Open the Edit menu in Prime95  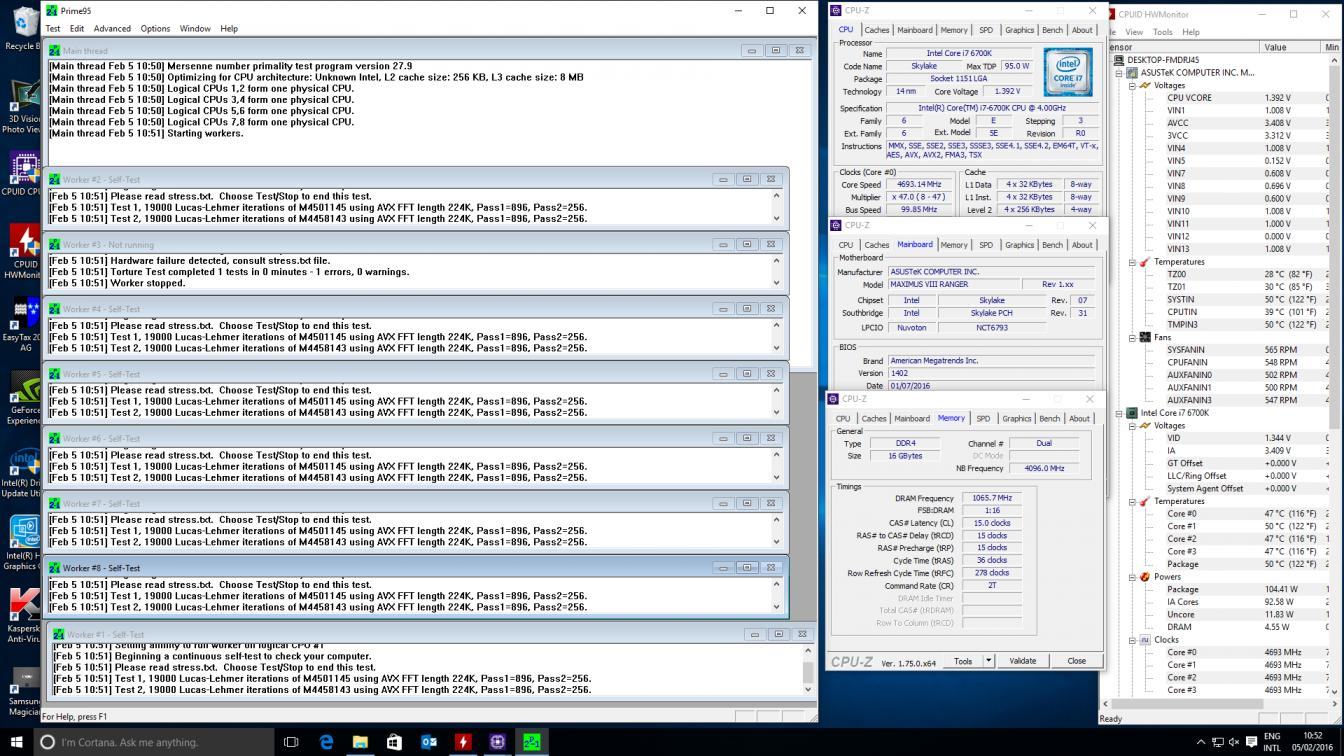point(76,29)
